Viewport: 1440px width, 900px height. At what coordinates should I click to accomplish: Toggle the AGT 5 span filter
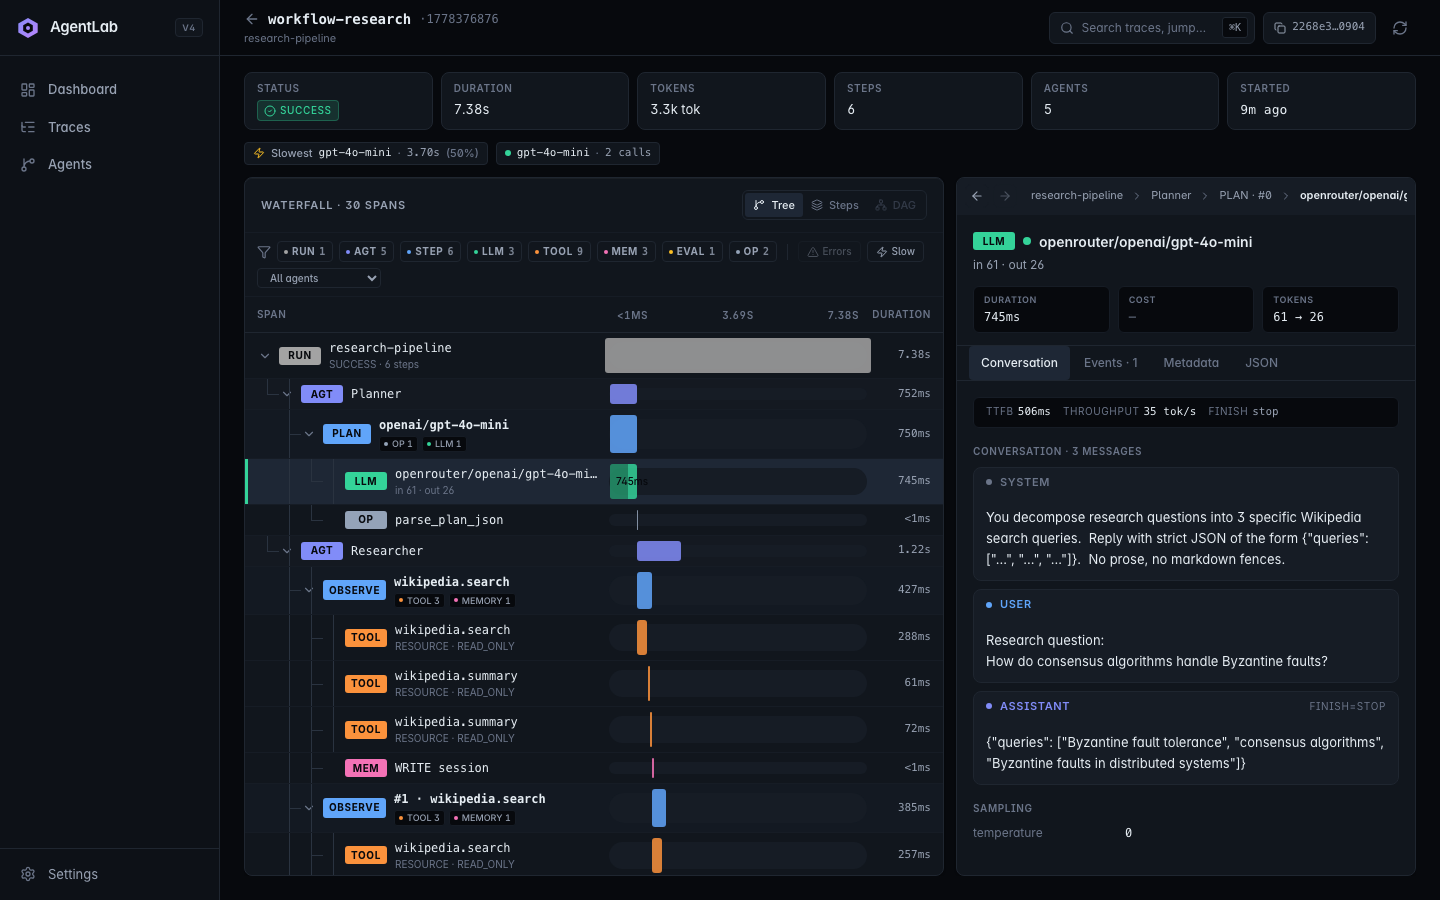coord(366,252)
